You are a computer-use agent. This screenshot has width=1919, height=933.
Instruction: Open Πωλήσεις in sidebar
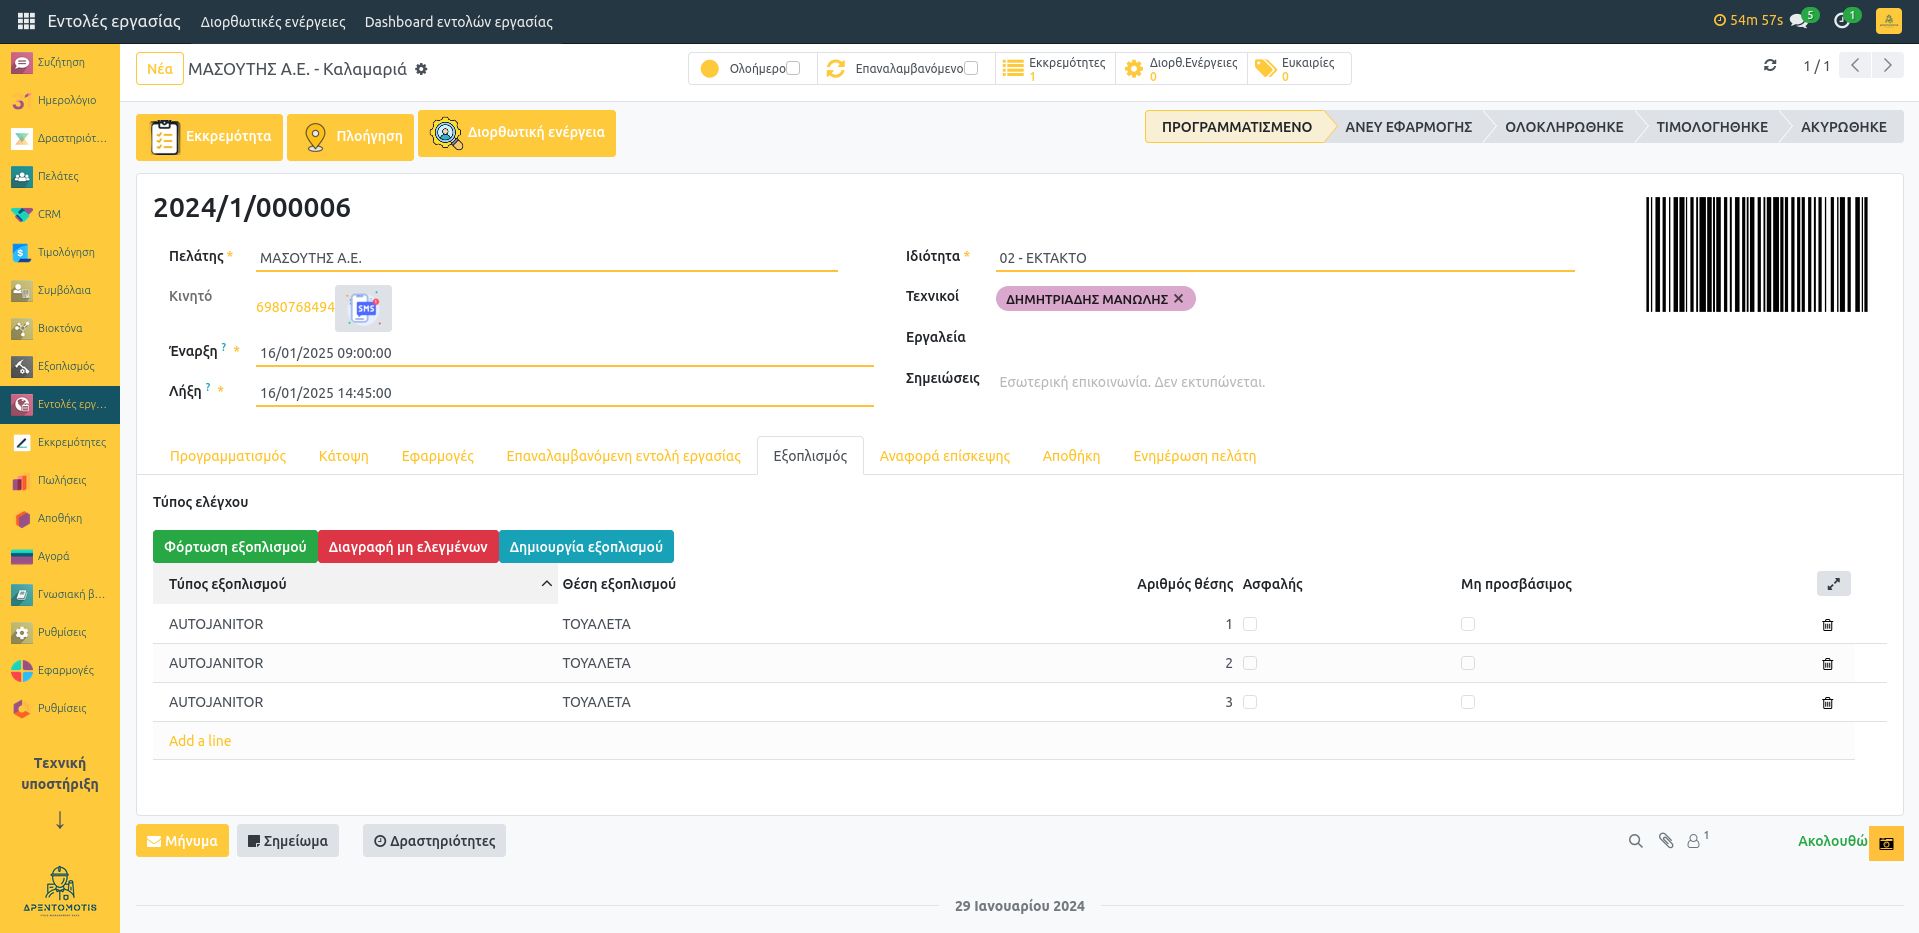(x=60, y=480)
